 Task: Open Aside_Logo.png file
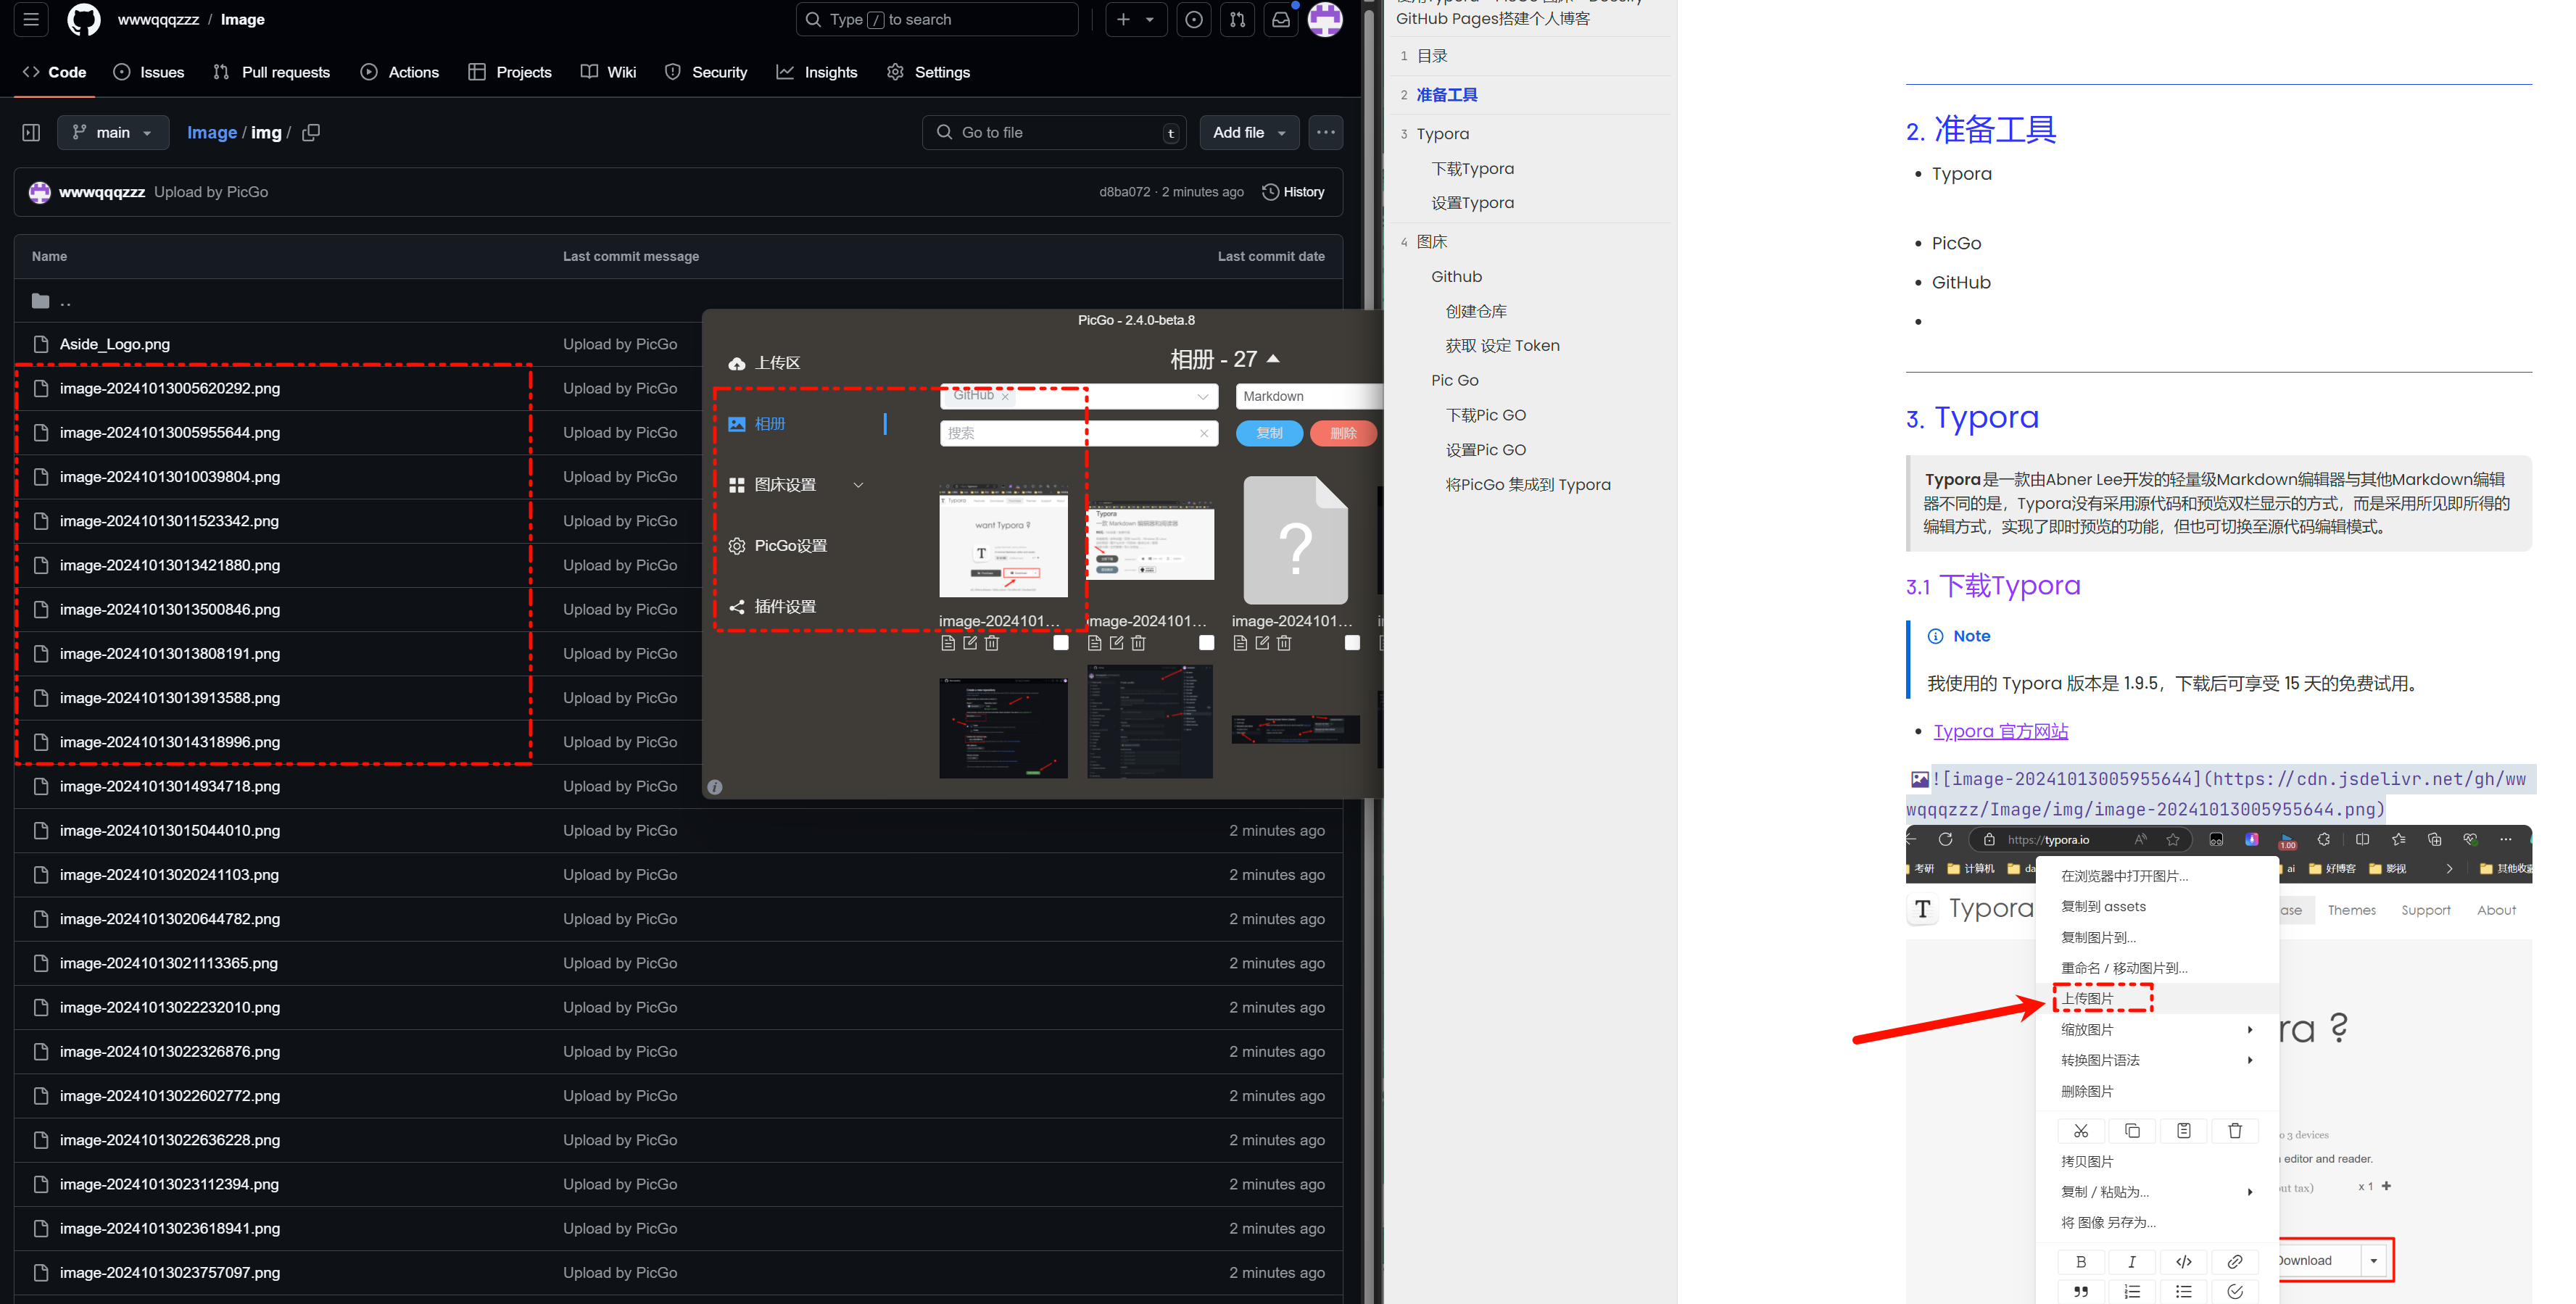click(x=115, y=344)
